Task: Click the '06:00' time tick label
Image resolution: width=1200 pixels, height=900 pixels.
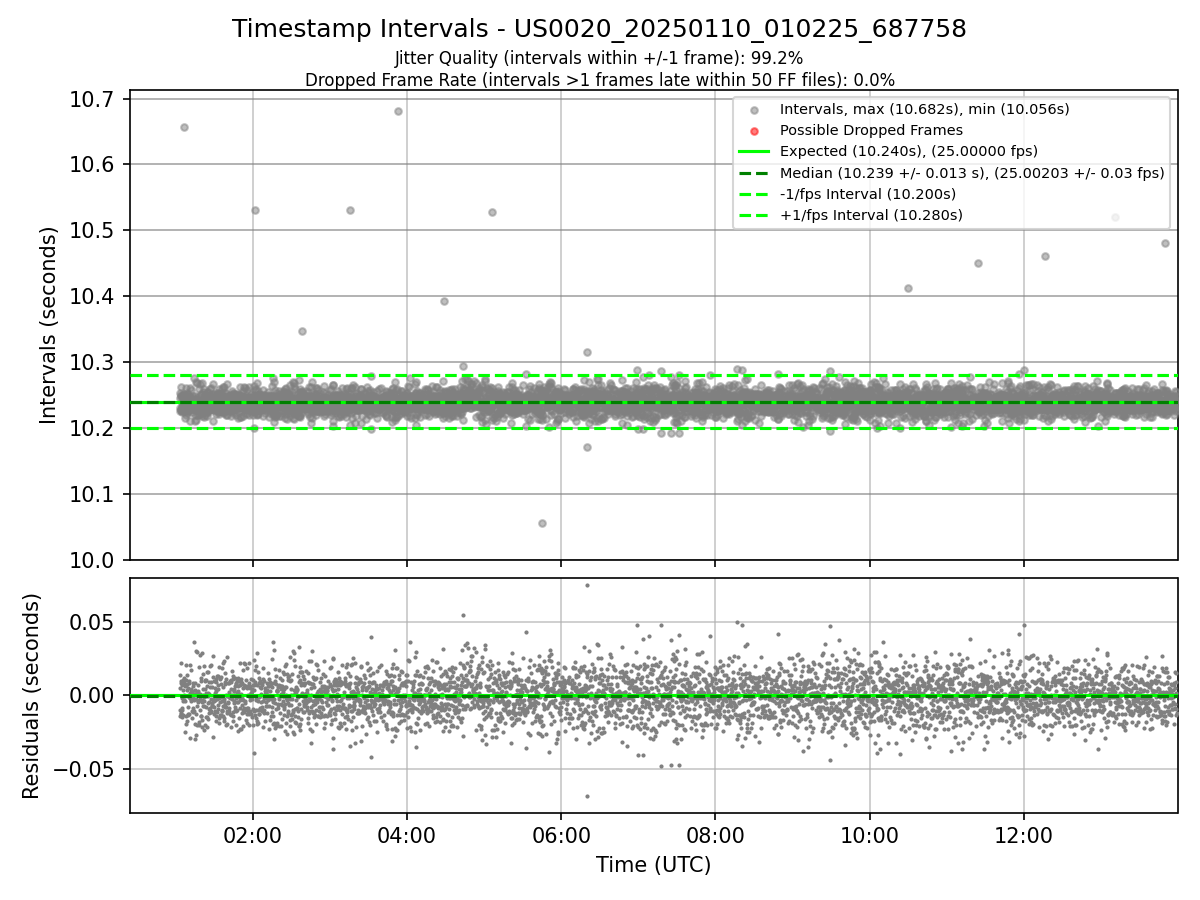Action: tap(560, 834)
